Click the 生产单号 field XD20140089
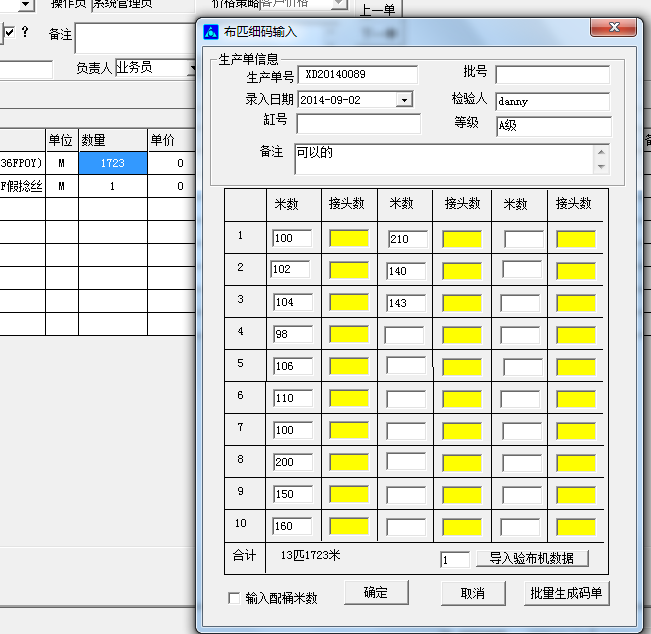Viewport: 651px width, 634px height. [x=358, y=75]
